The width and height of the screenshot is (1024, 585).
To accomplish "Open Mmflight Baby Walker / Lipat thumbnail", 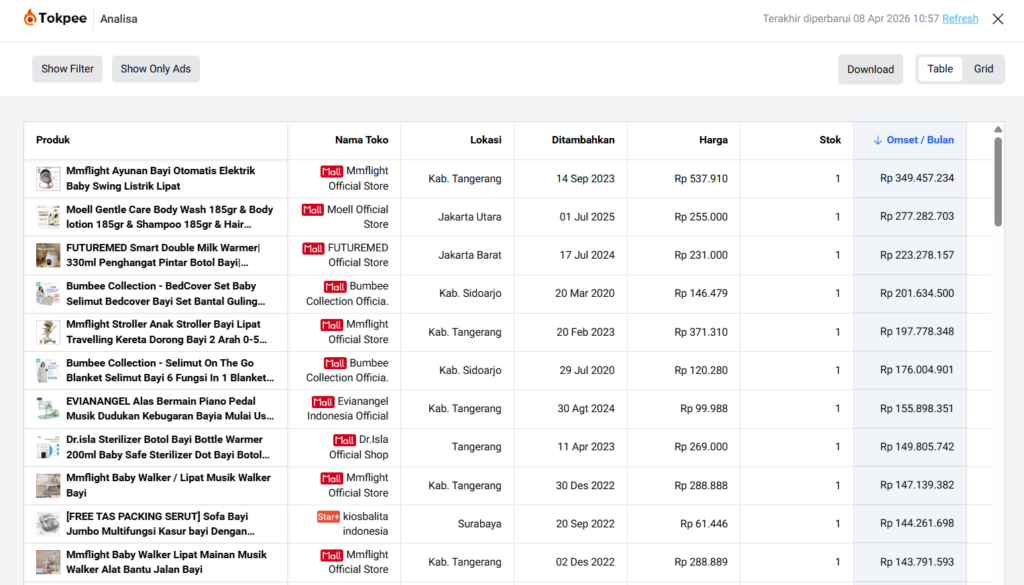I will 48,485.
